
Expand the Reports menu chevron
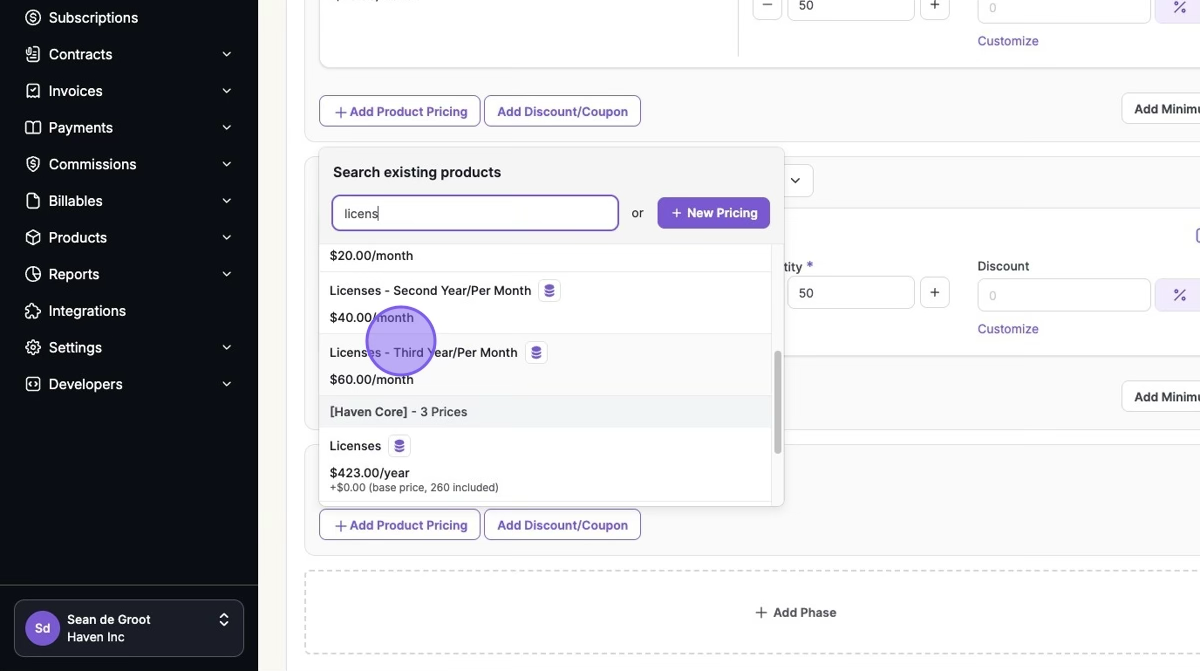pos(227,274)
